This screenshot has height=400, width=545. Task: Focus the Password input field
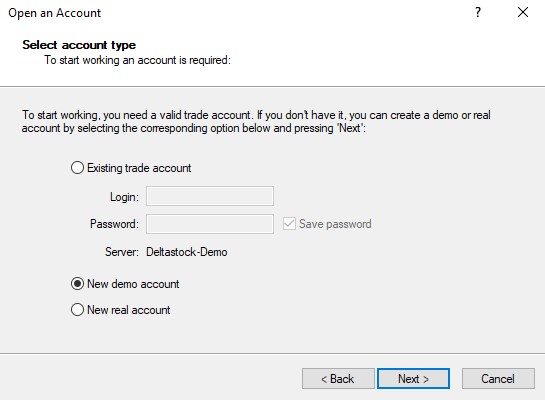pos(210,224)
